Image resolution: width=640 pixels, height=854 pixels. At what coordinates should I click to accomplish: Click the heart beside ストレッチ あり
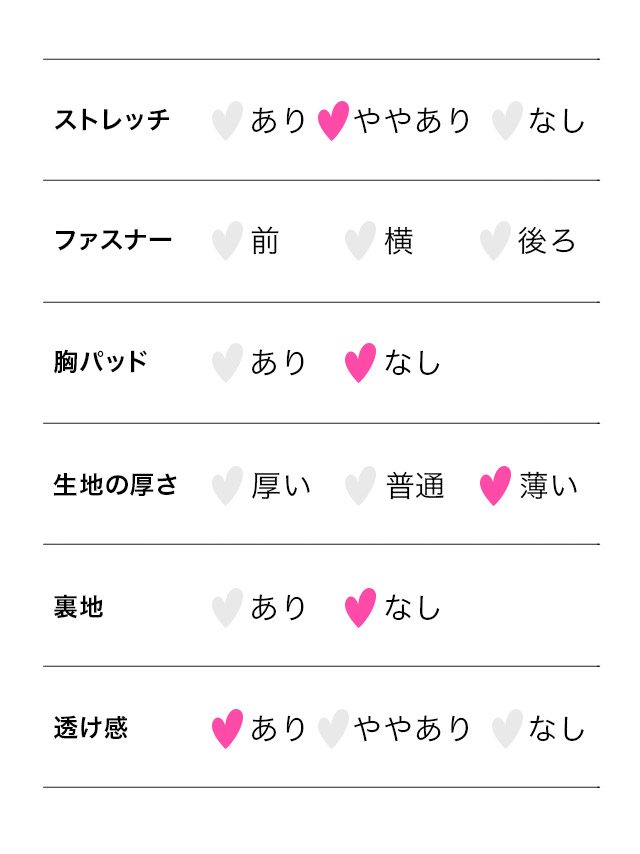(x=227, y=121)
